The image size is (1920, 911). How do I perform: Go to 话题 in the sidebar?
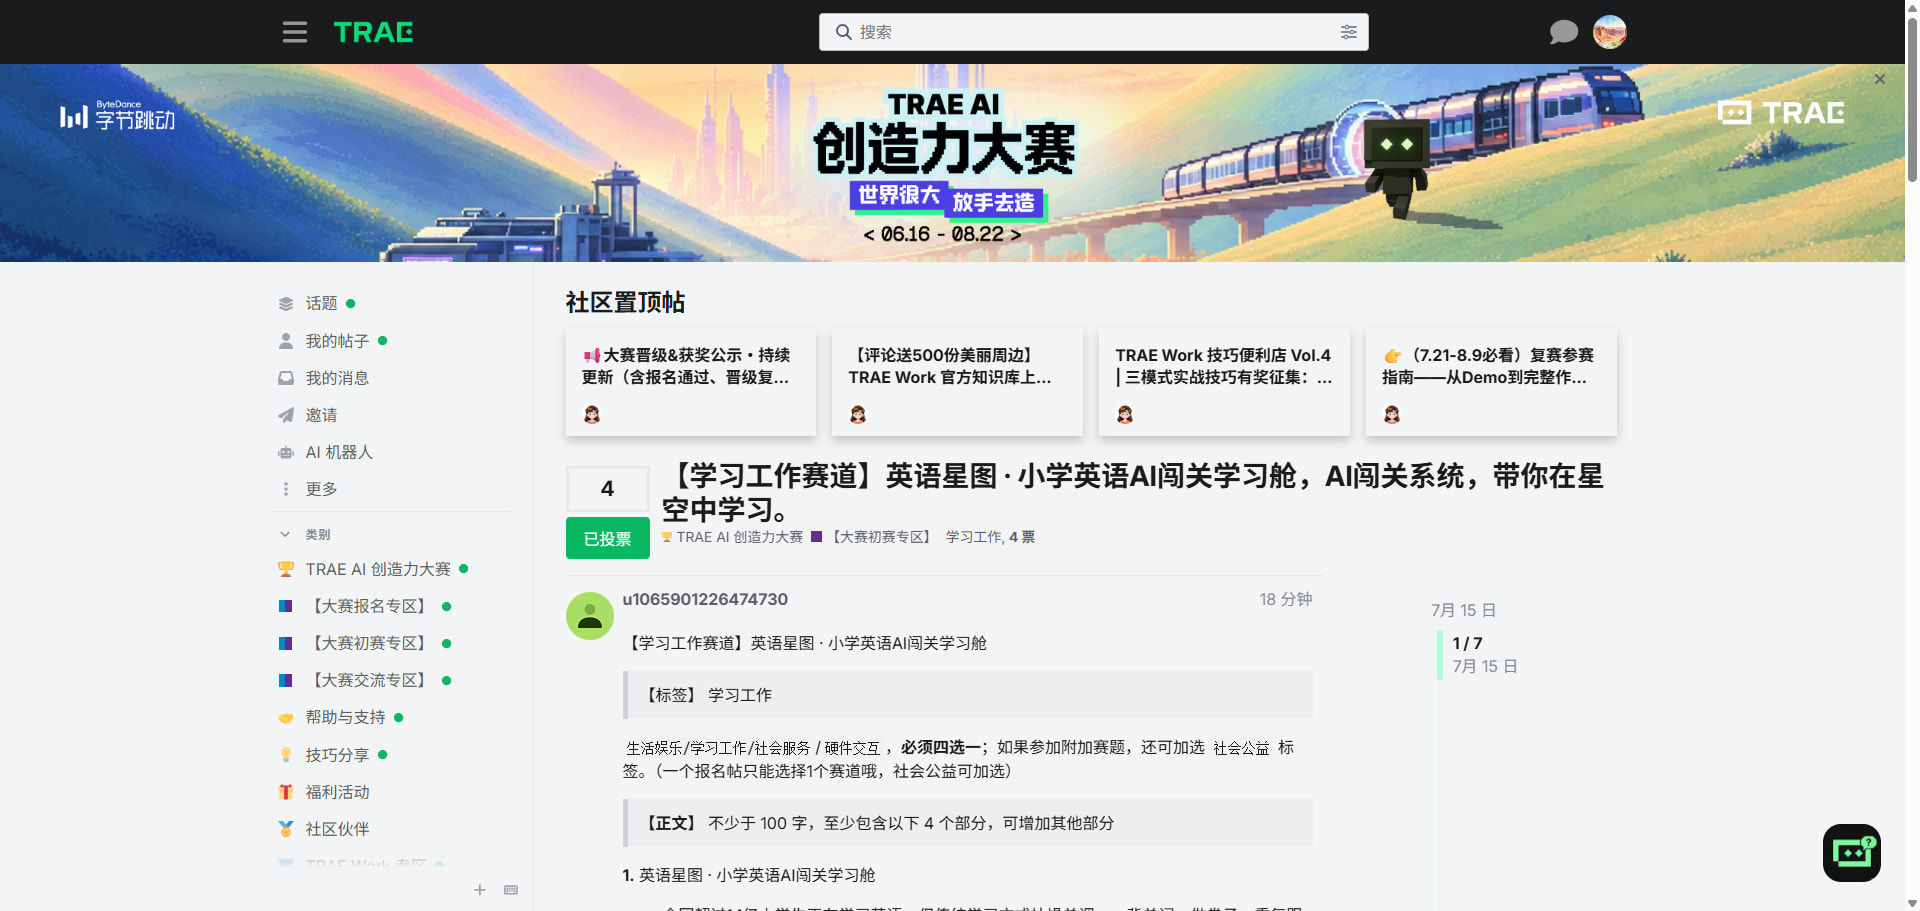click(x=321, y=303)
